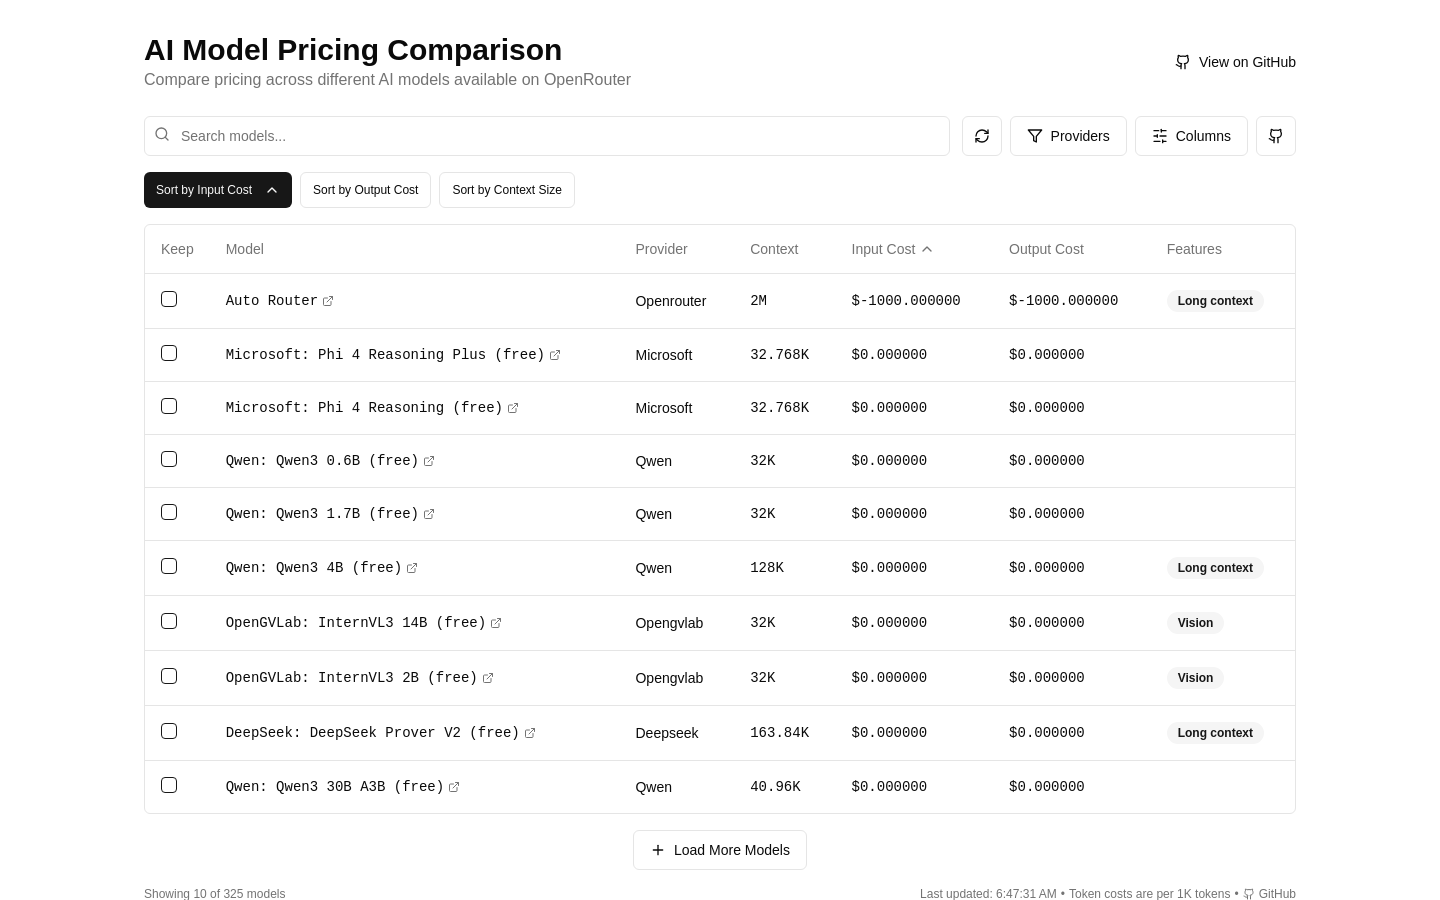Screen dimensions: 1440x900
Task: Open external link icon for Microsoft: Phi 4 Reasoning (free)
Action: pyautogui.click(x=513, y=408)
